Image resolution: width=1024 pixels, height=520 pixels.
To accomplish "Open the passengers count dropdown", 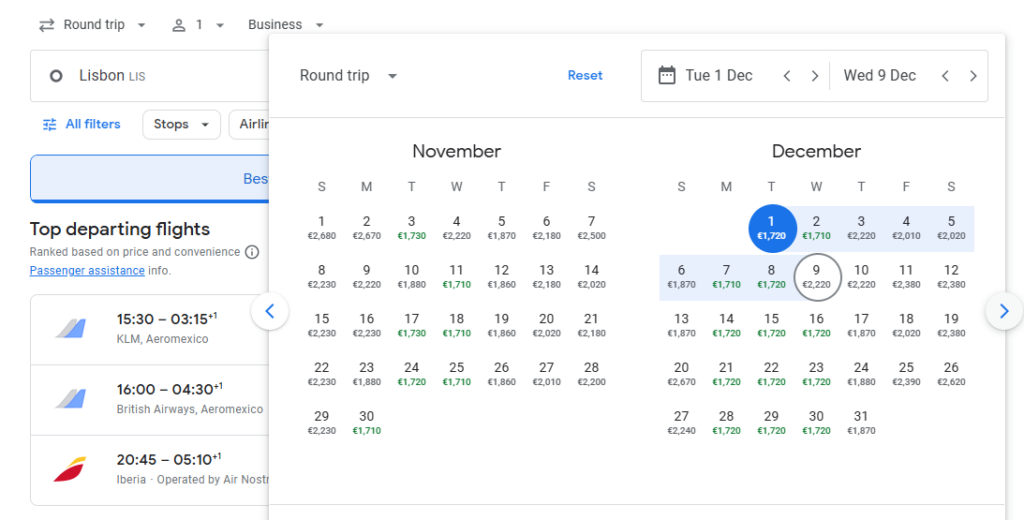I will pos(198,25).
